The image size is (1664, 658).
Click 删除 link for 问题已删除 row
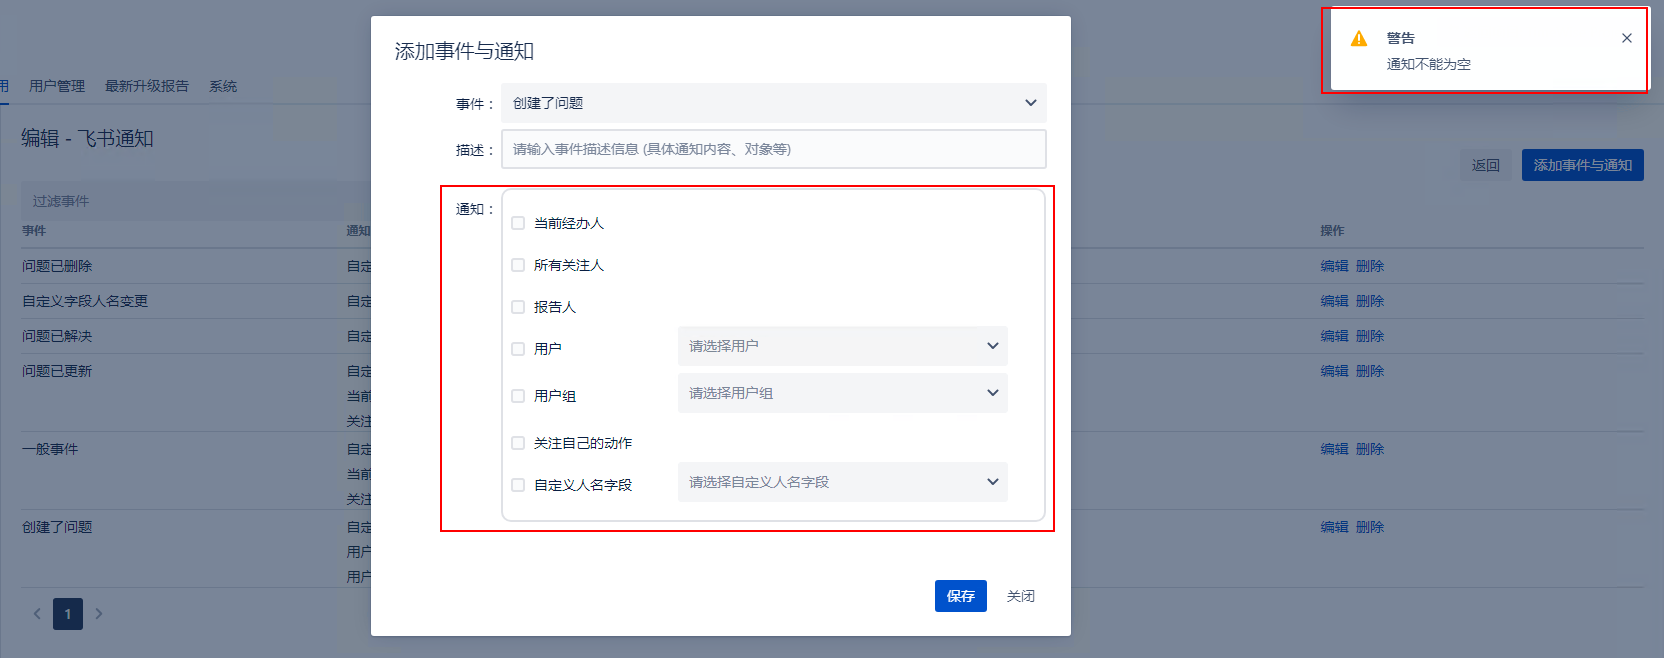(x=1370, y=266)
